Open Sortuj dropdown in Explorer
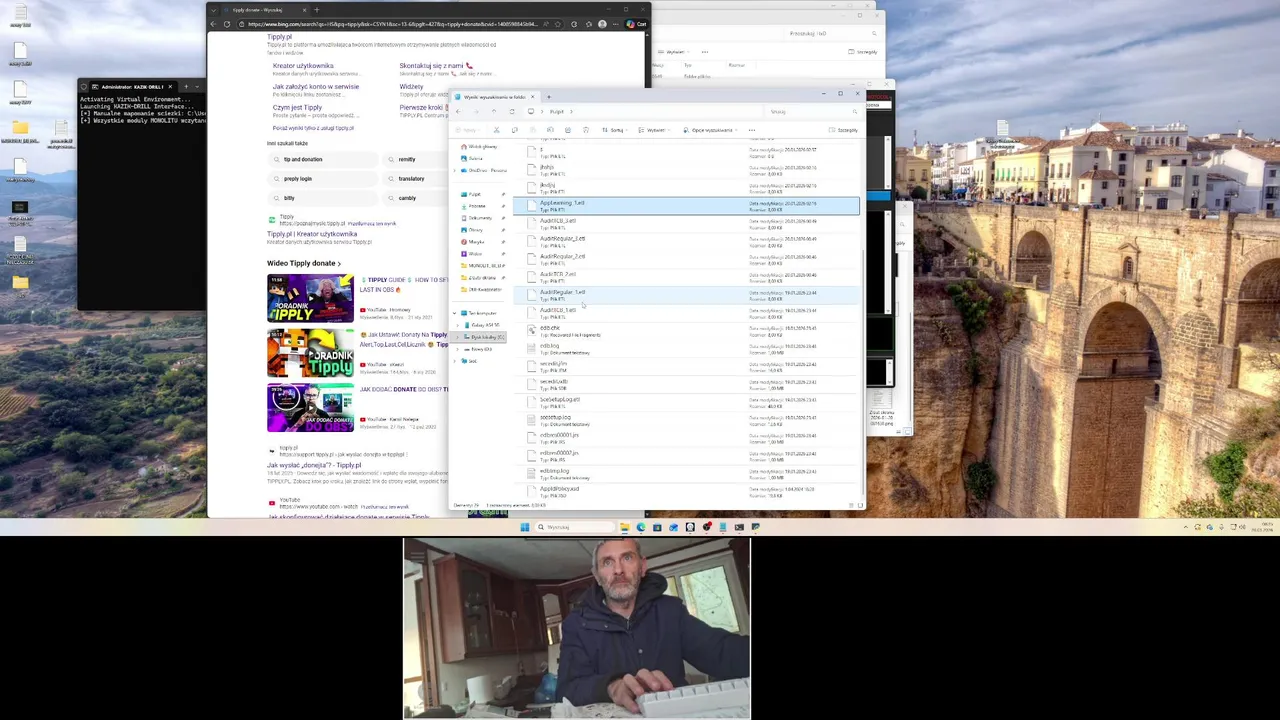Screen dimensions: 1280x720 (614, 130)
